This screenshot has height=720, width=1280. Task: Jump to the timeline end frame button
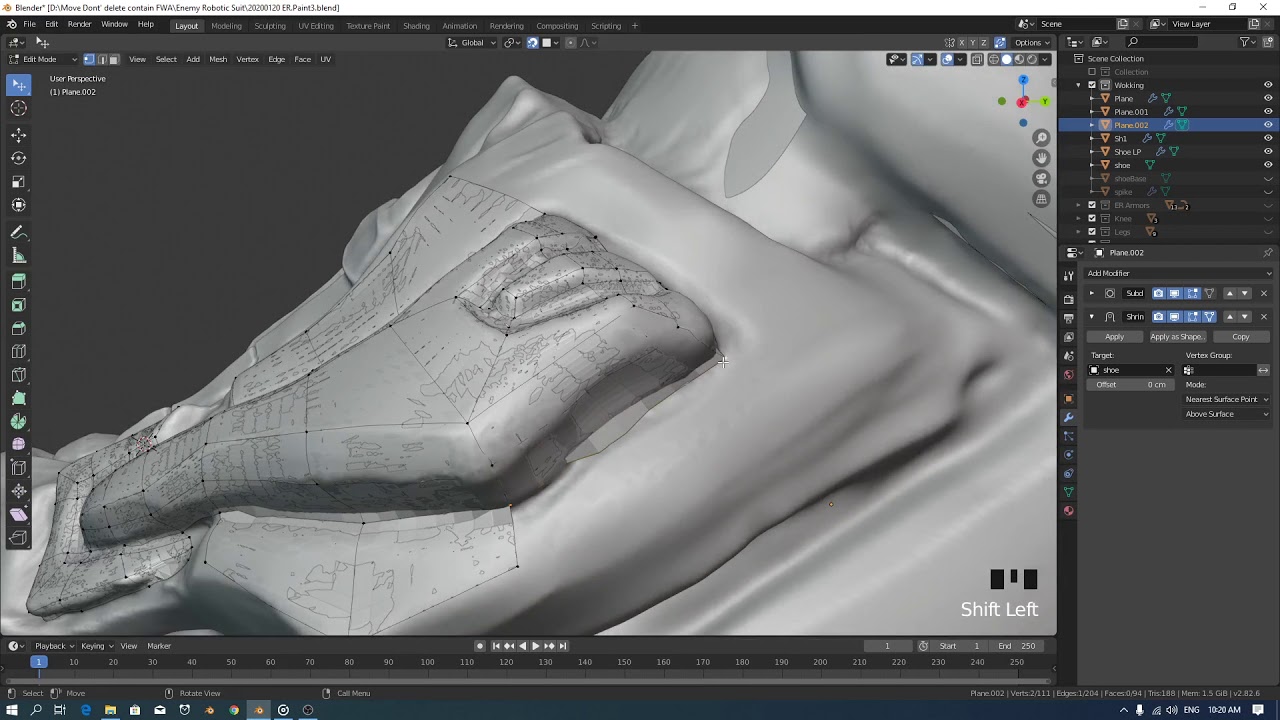click(x=563, y=646)
